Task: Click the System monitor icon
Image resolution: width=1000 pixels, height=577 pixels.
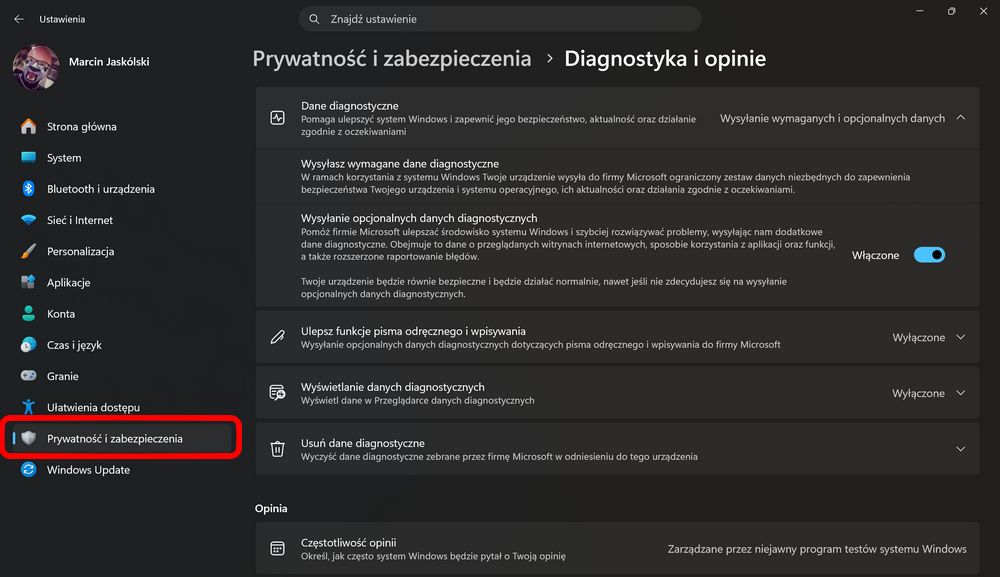Action: coord(28,157)
